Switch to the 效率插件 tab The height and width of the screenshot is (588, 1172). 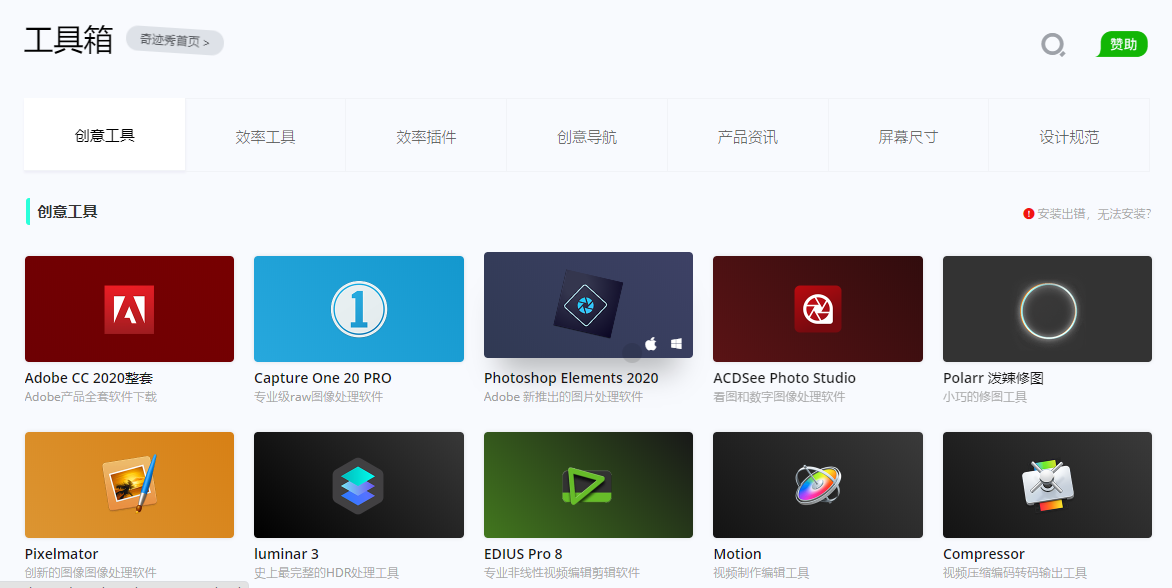pos(426,136)
